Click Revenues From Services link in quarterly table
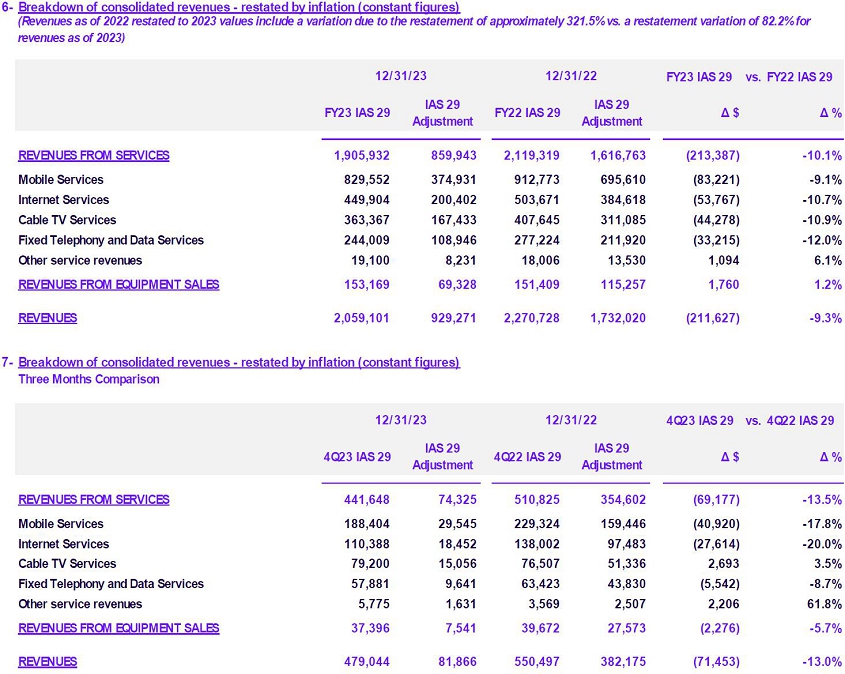This screenshot has width=845, height=674. [94, 499]
